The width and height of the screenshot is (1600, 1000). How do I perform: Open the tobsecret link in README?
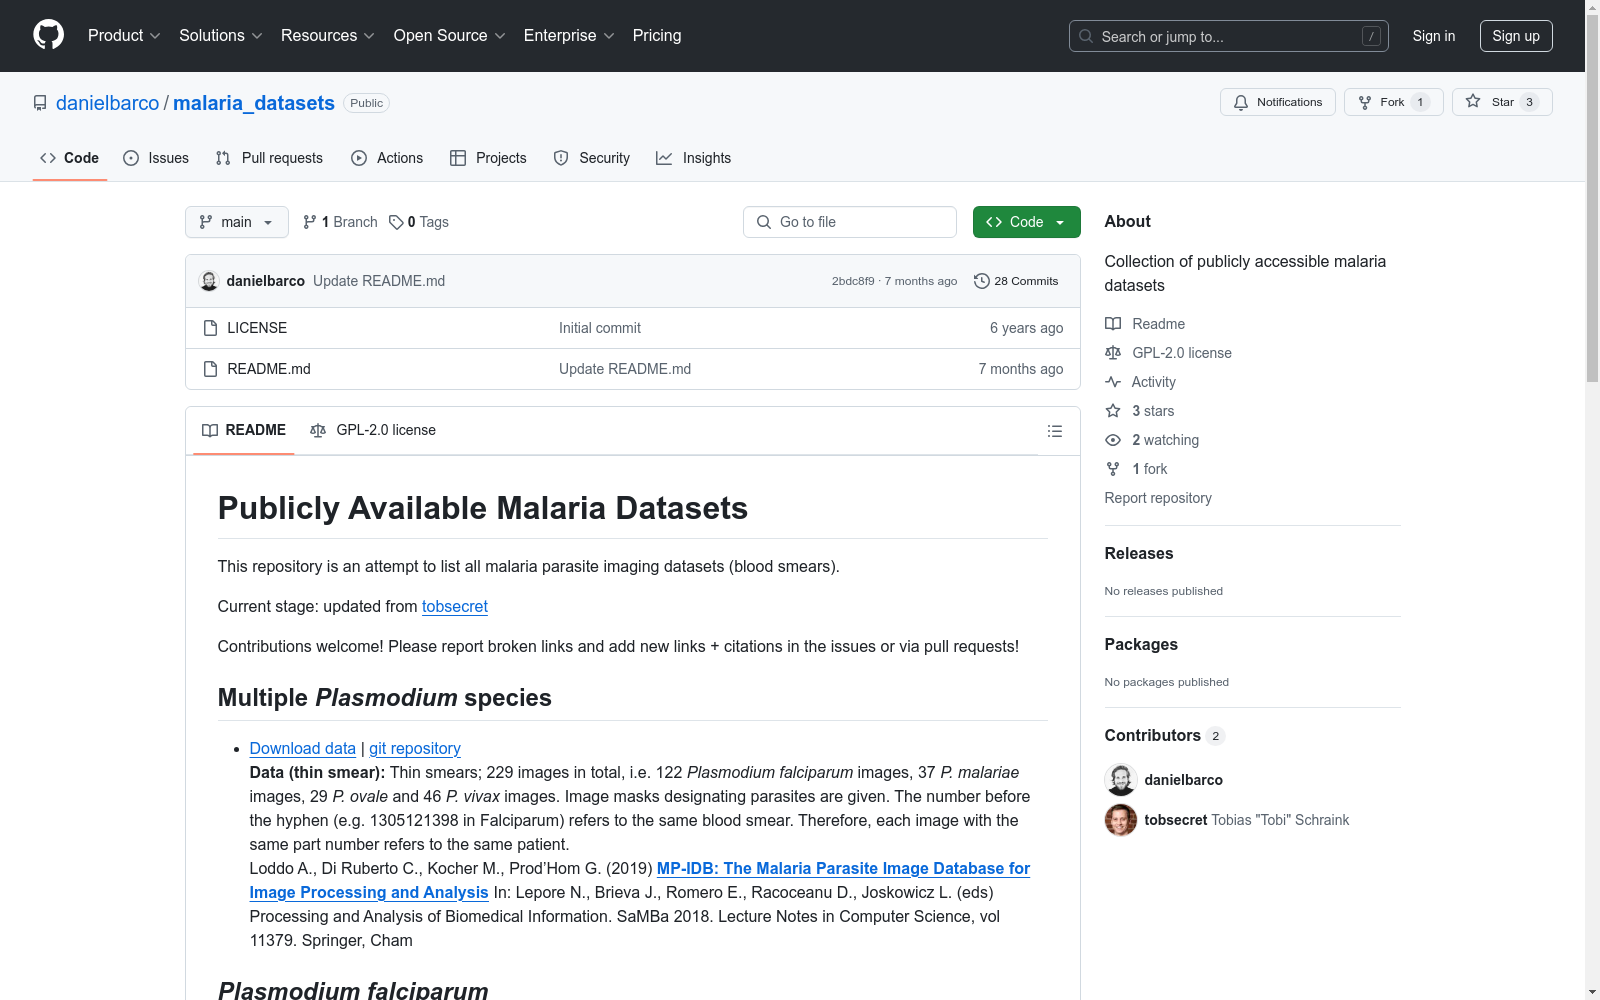pos(455,606)
